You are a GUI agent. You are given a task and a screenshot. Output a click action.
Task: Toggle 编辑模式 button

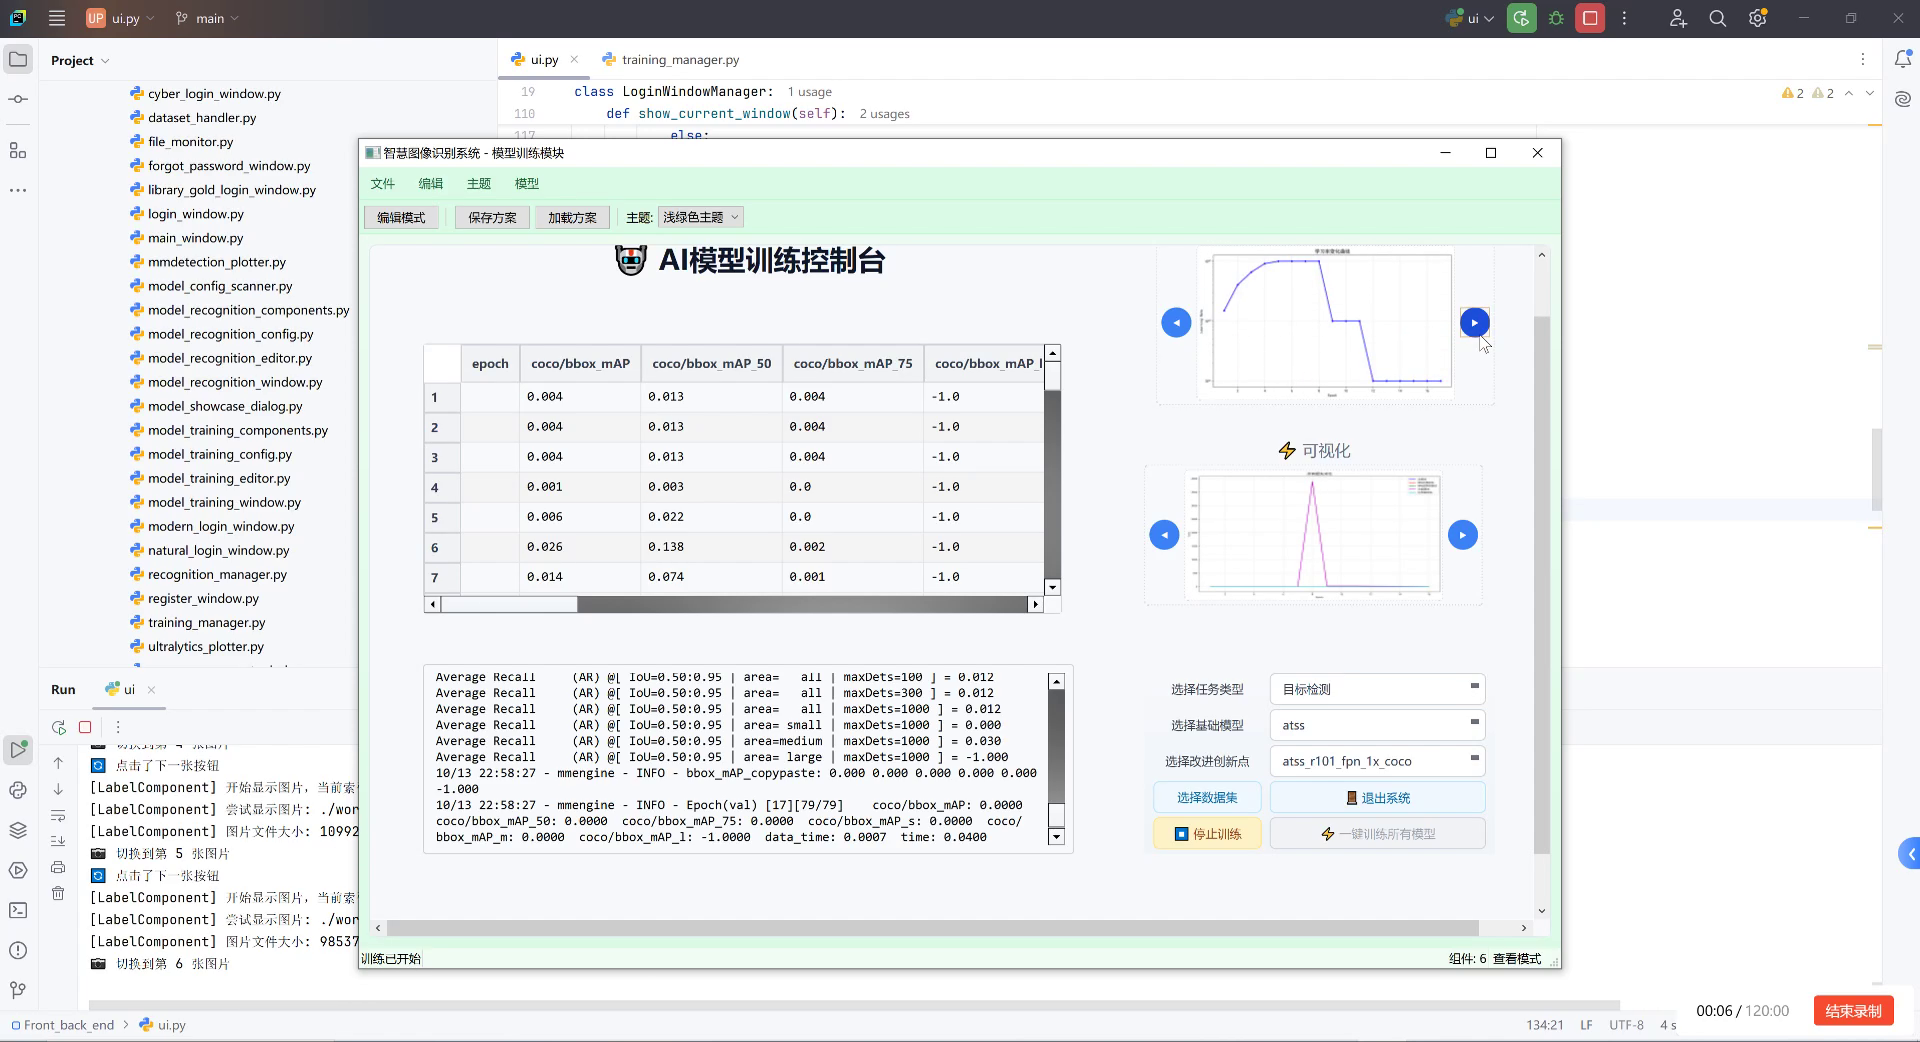tap(401, 217)
